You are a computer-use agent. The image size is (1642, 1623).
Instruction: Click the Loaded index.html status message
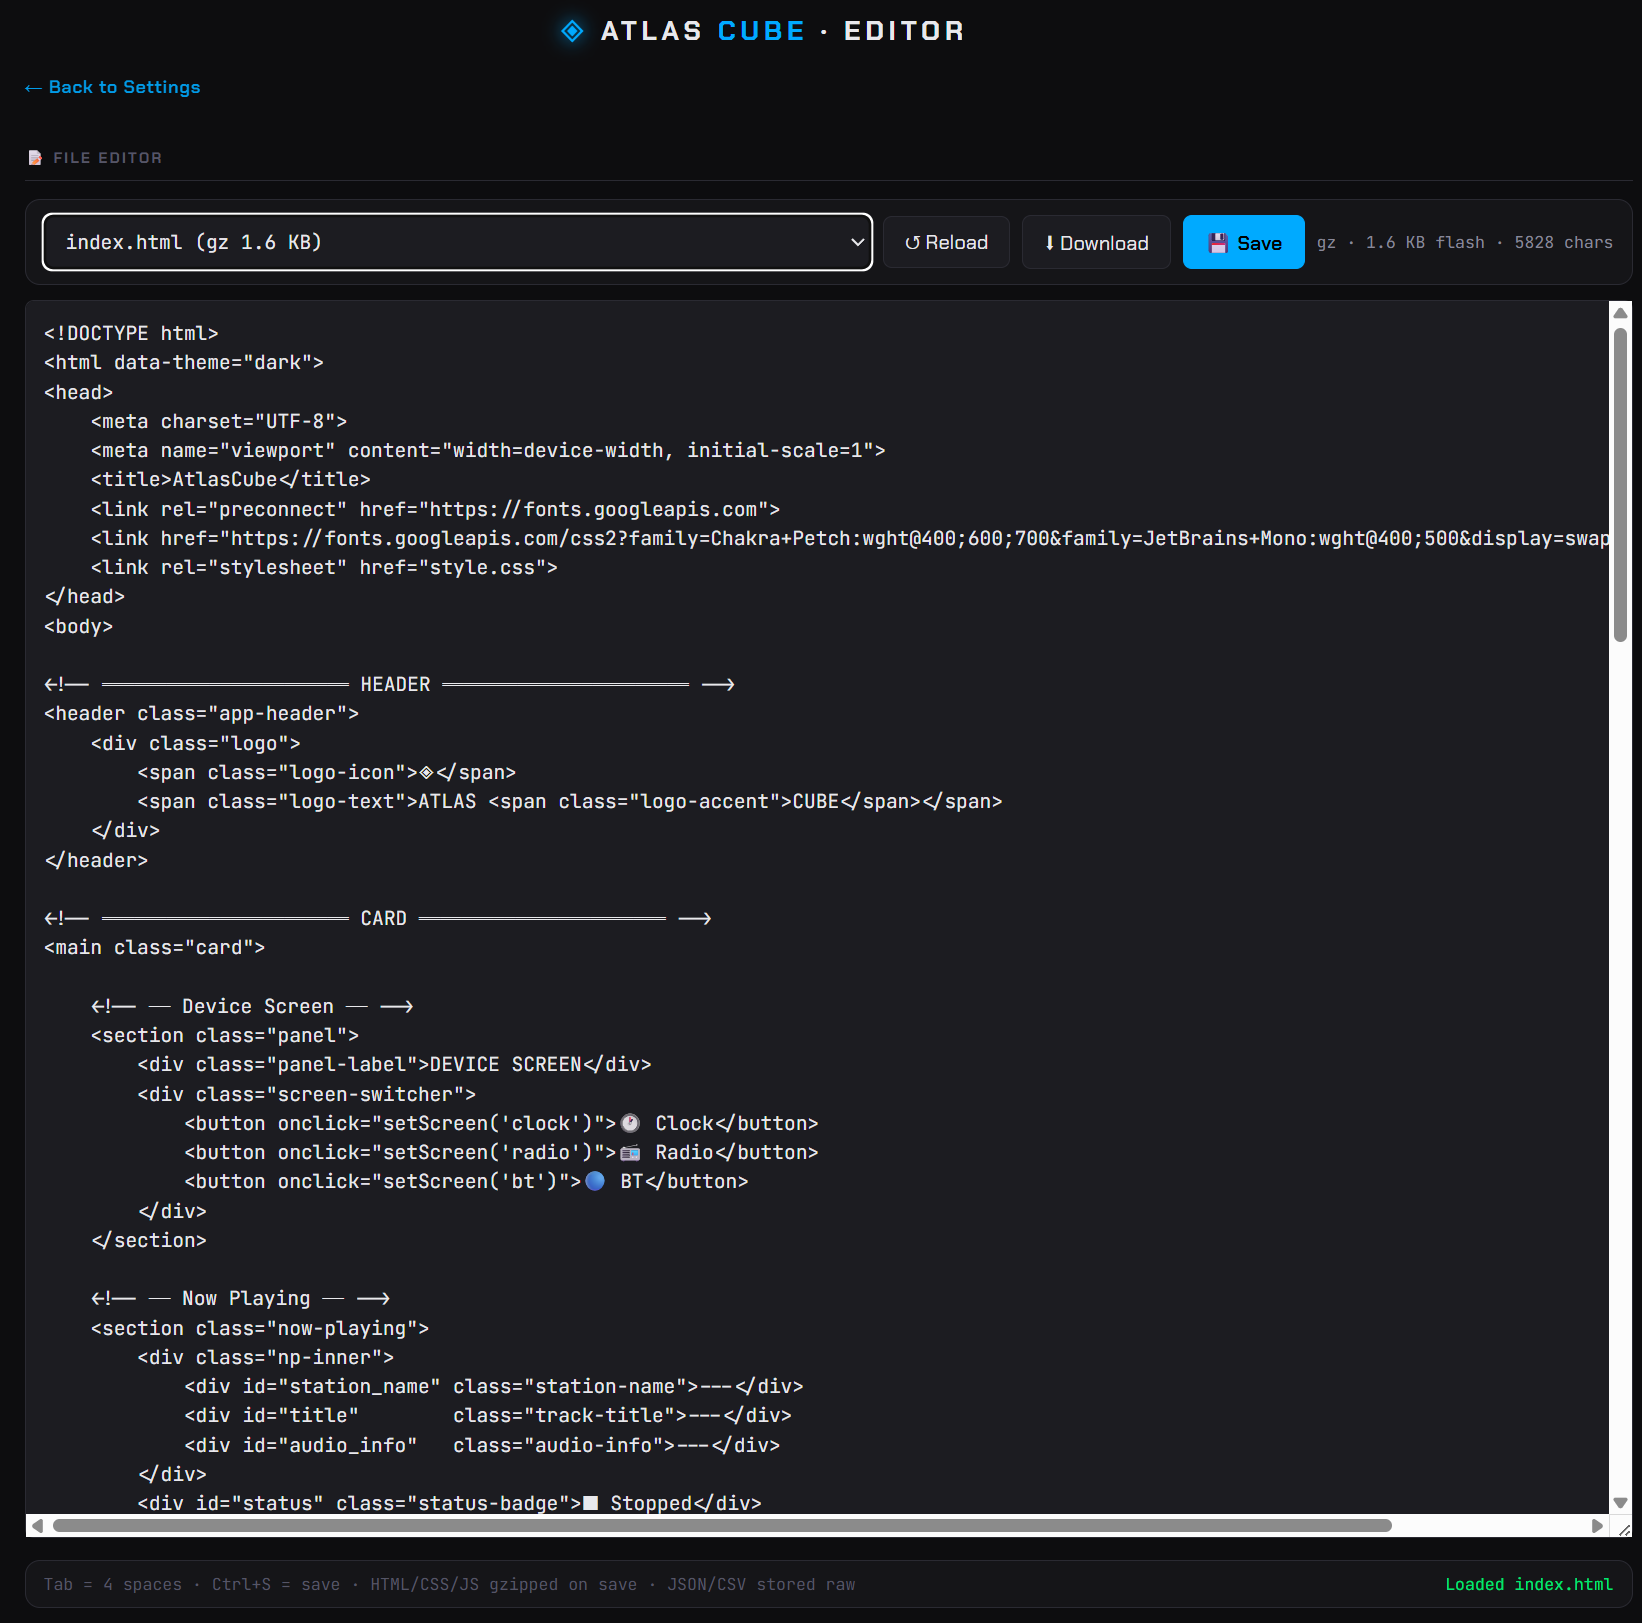coord(1529,1585)
